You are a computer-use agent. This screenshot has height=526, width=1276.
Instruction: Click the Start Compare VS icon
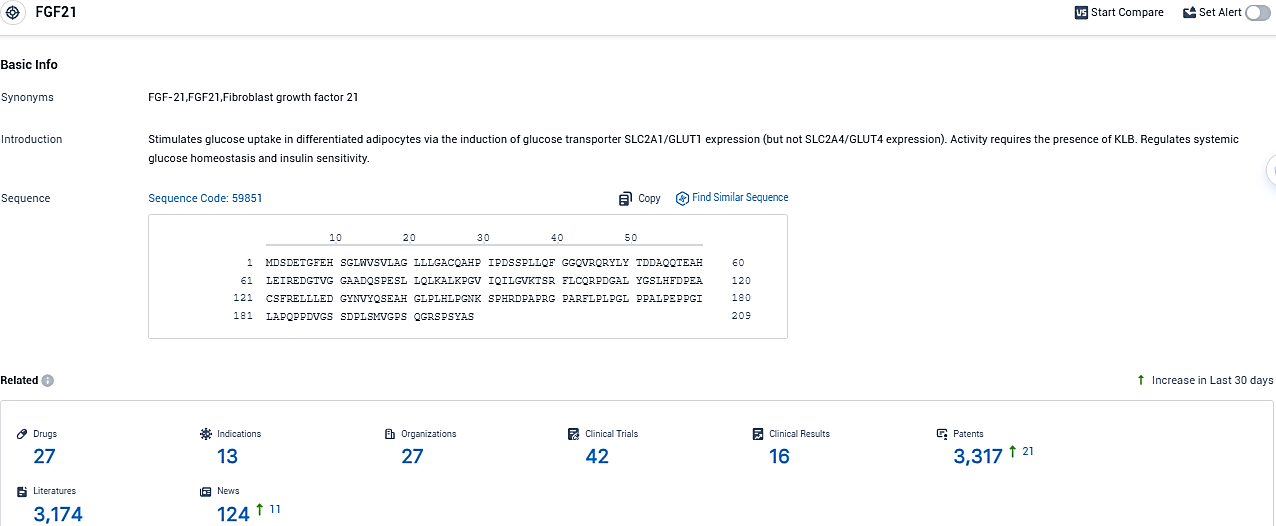[1081, 12]
